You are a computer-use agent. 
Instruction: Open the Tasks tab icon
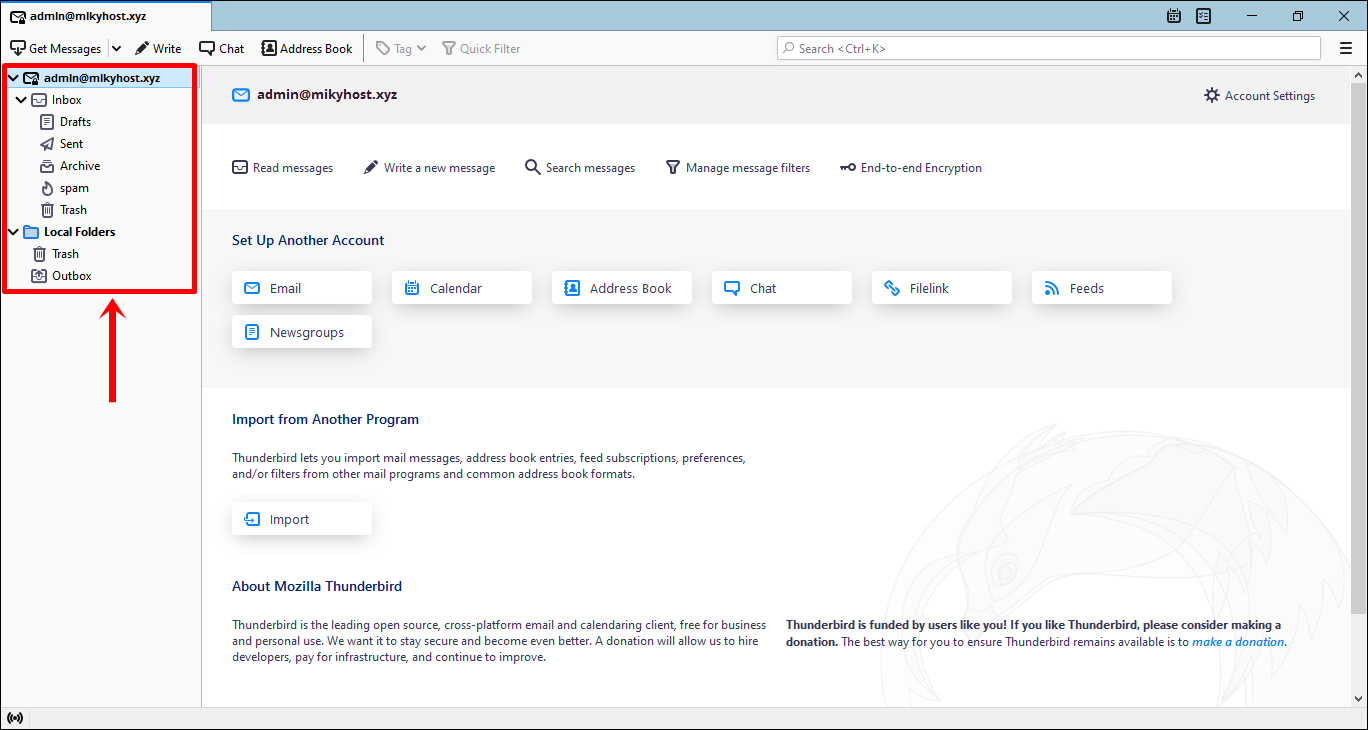(x=1204, y=16)
